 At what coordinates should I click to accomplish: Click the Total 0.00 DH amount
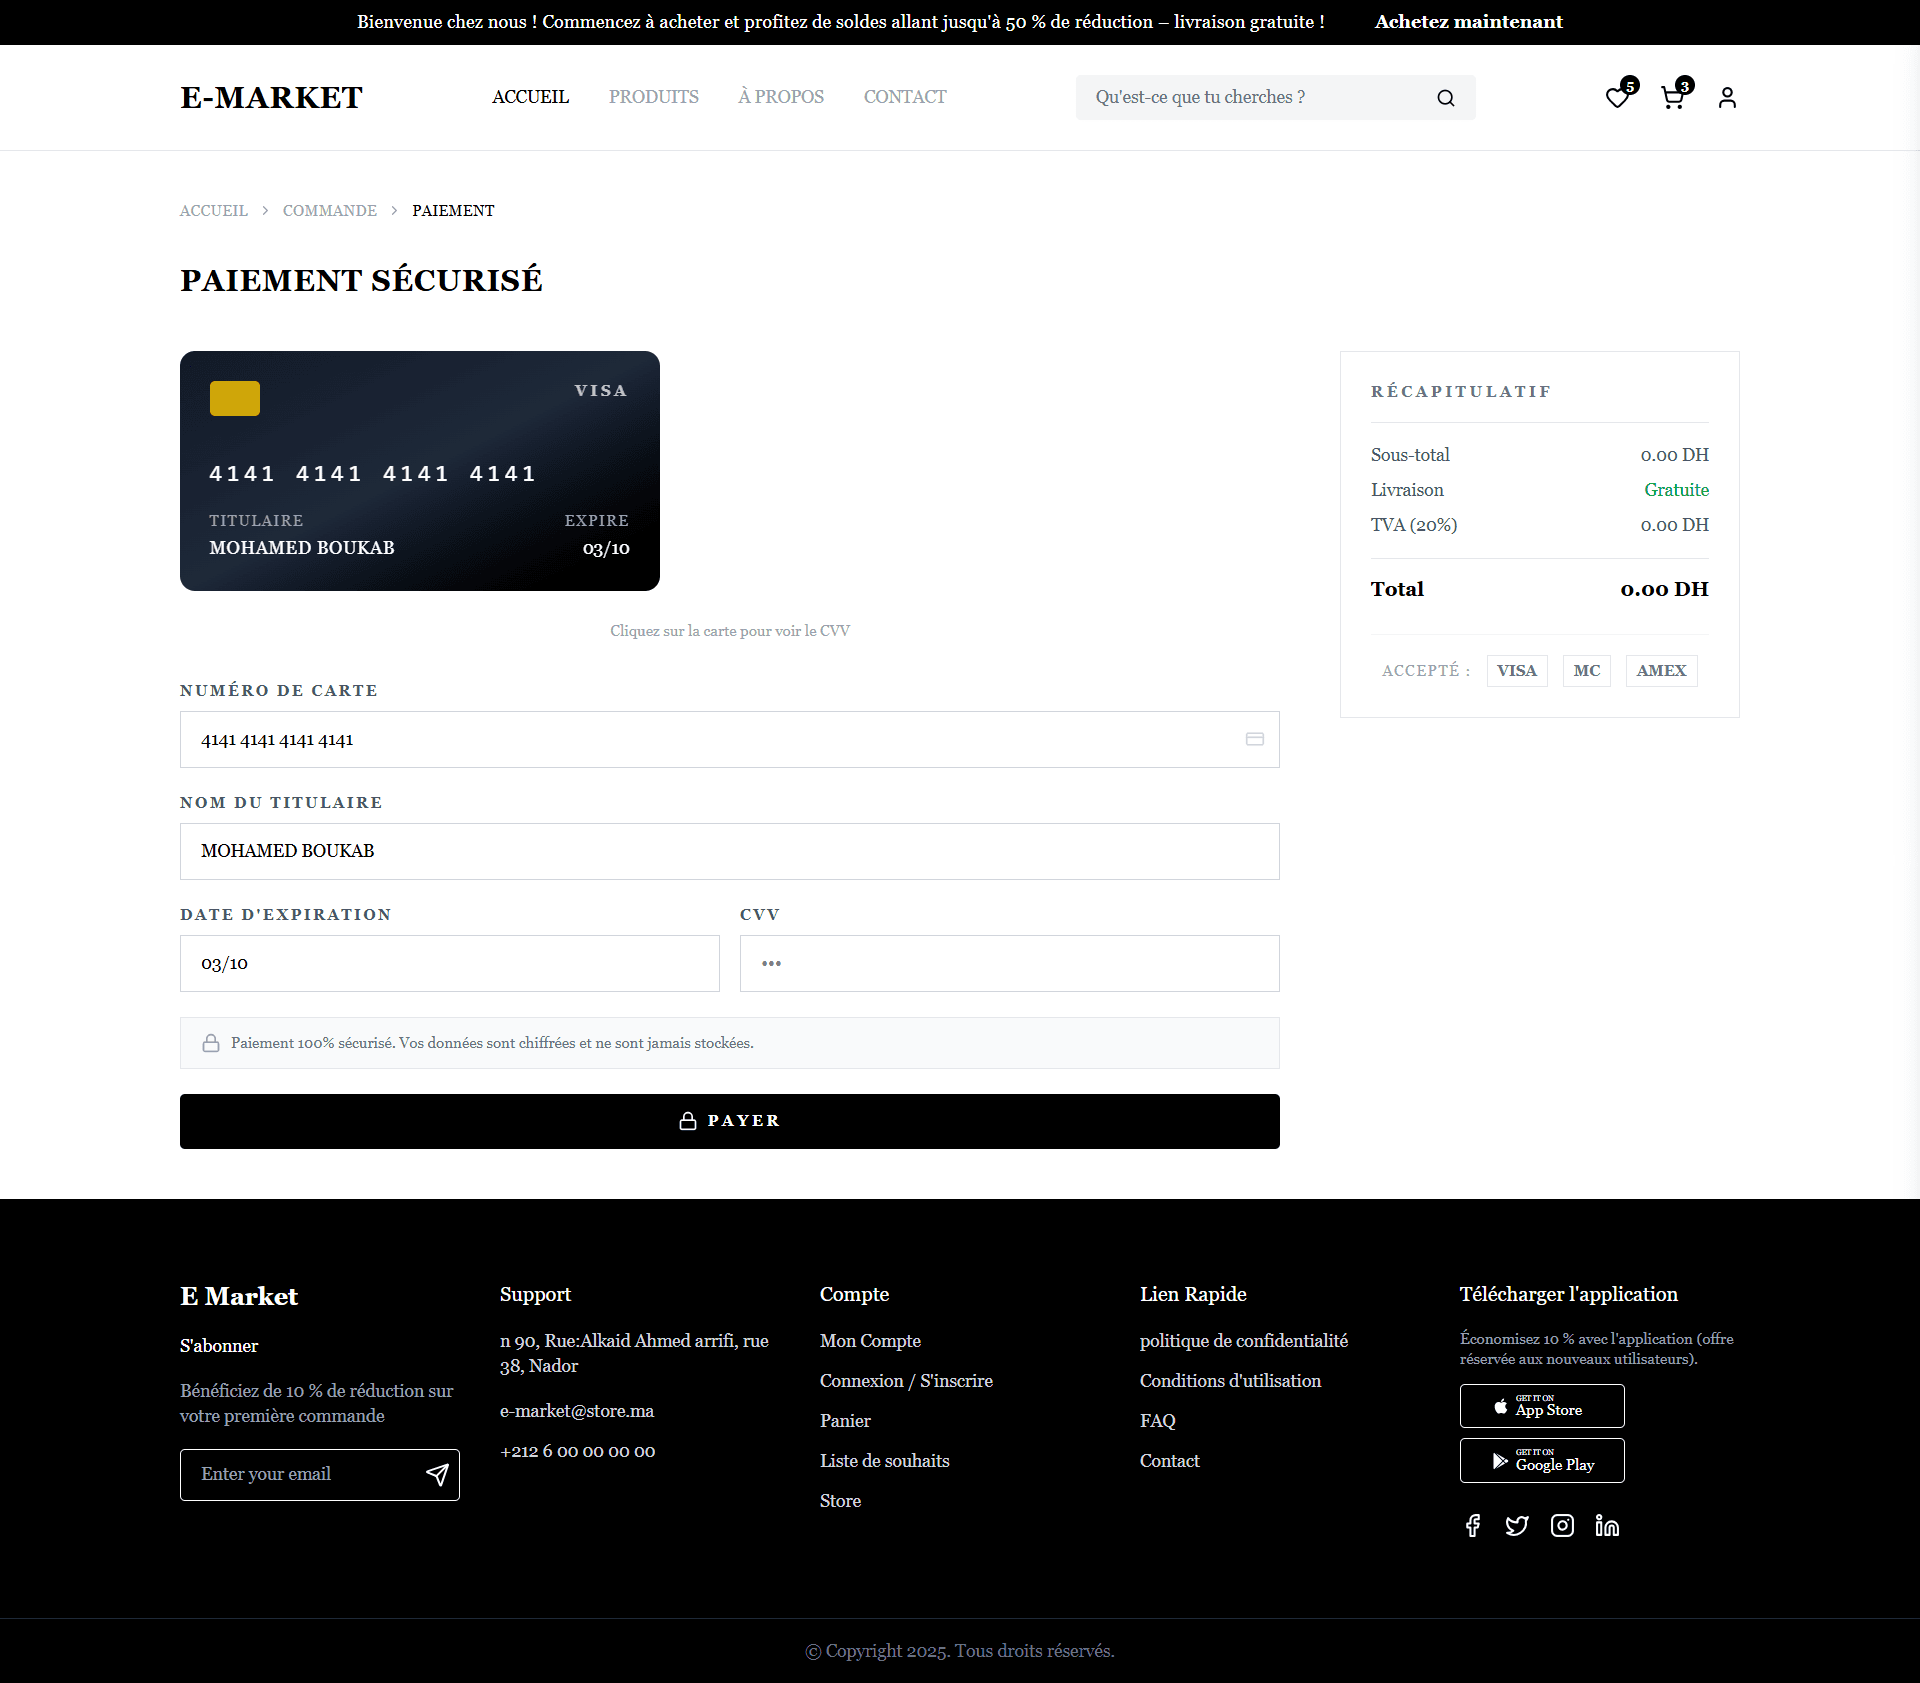1664,589
